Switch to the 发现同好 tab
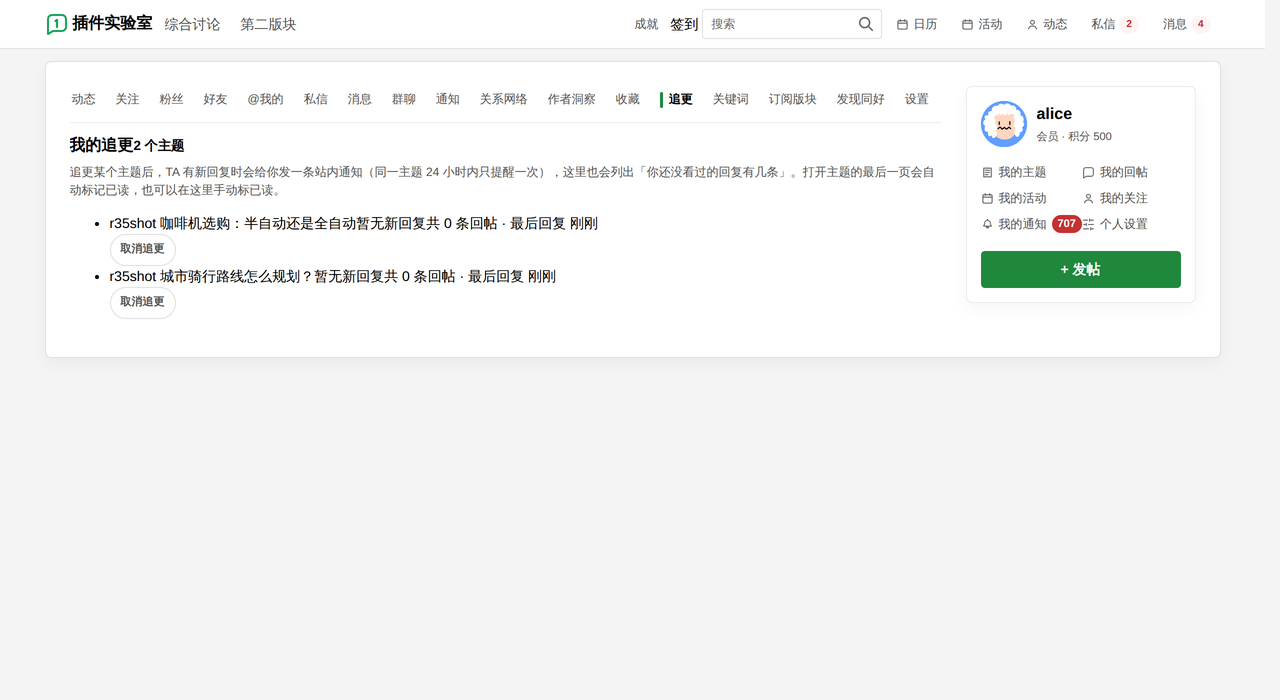The width and height of the screenshot is (1280, 700). [x=860, y=99]
